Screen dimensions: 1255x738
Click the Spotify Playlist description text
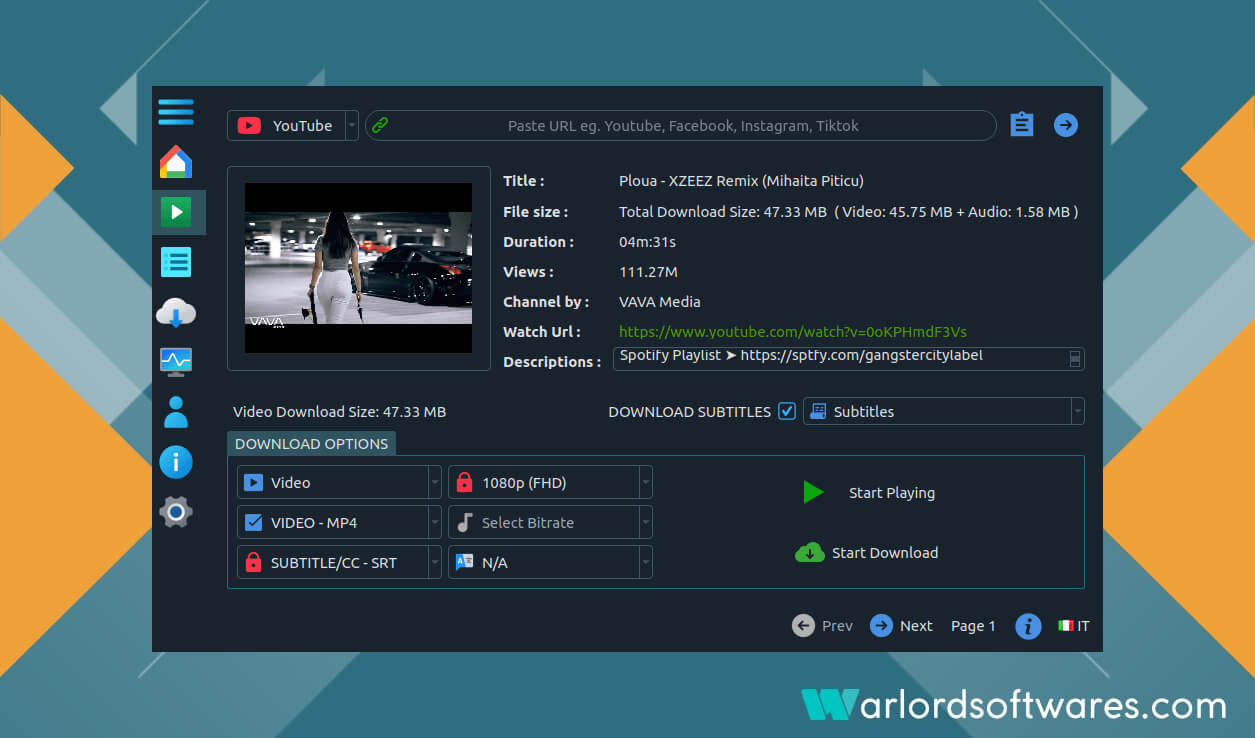(801, 355)
